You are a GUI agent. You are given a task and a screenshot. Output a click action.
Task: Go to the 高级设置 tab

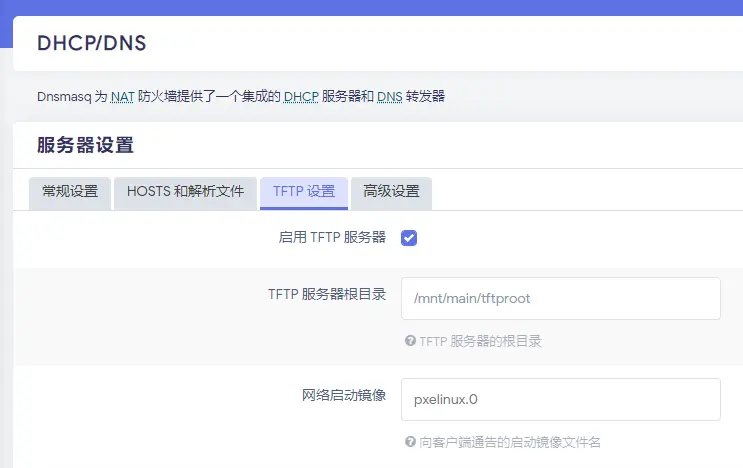(x=391, y=192)
